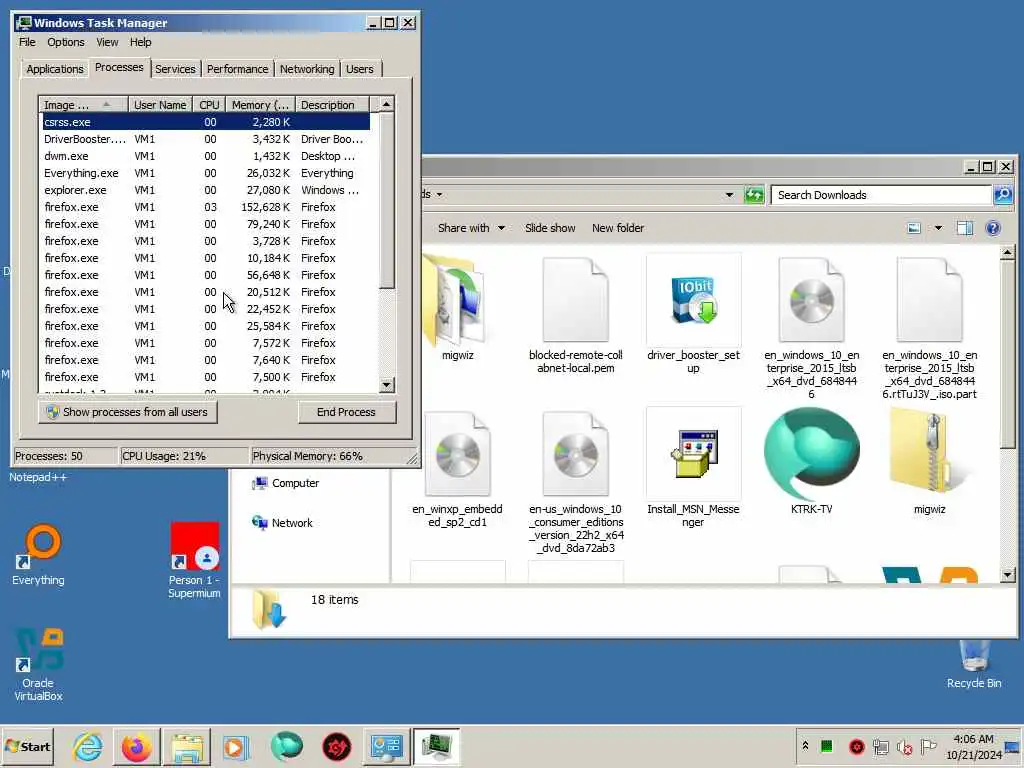Viewport: 1024px width, 768px height.
Task: Open the red Driver Booster taskbar icon
Action: click(x=336, y=746)
